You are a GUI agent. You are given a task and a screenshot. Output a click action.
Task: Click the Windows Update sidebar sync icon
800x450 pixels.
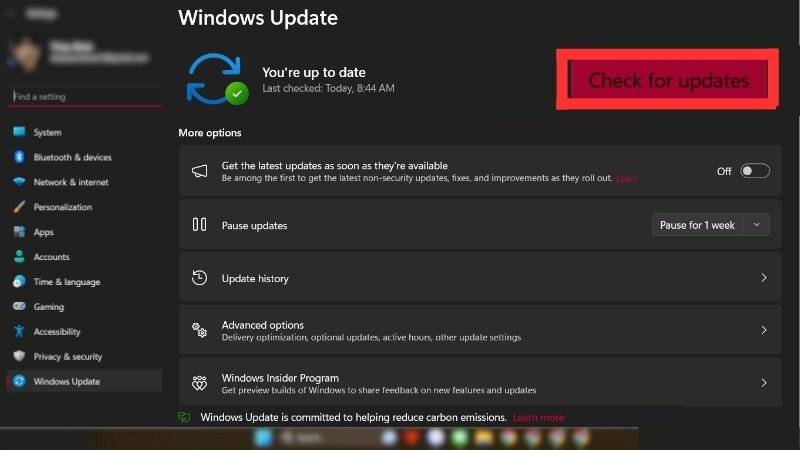[x=19, y=381]
